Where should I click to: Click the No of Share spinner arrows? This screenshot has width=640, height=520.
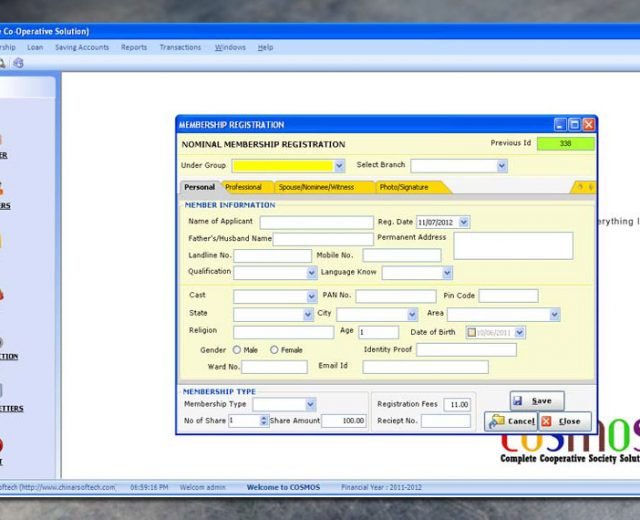click(x=264, y=420)
